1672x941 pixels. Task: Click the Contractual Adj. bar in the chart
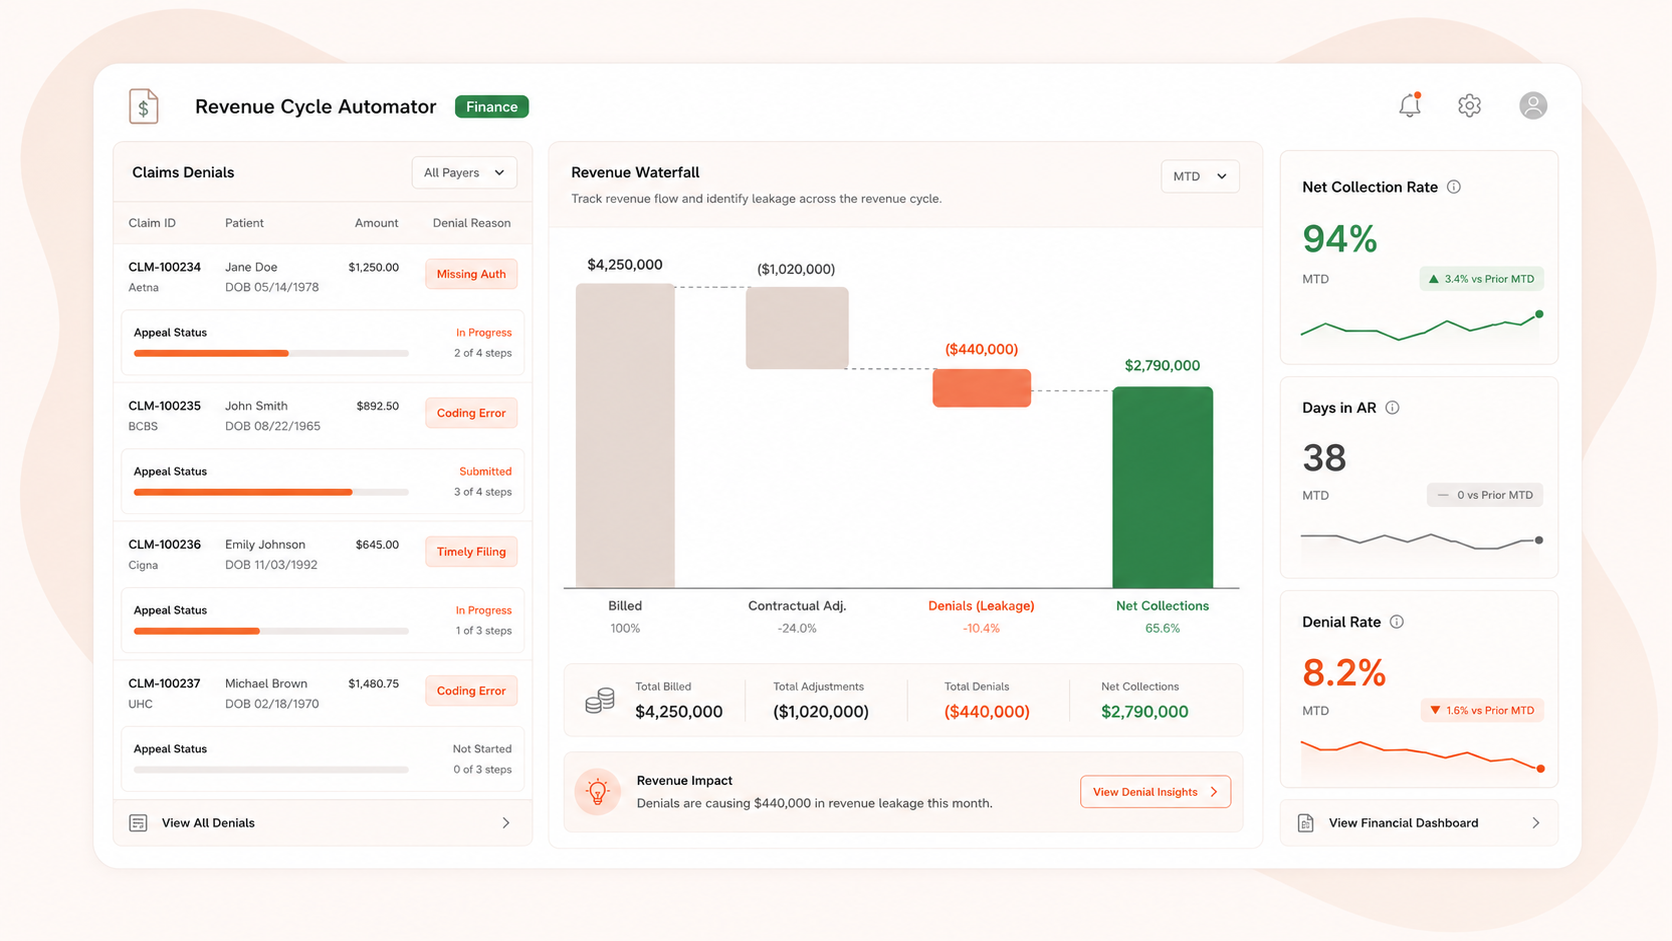[x=797, y=328]
